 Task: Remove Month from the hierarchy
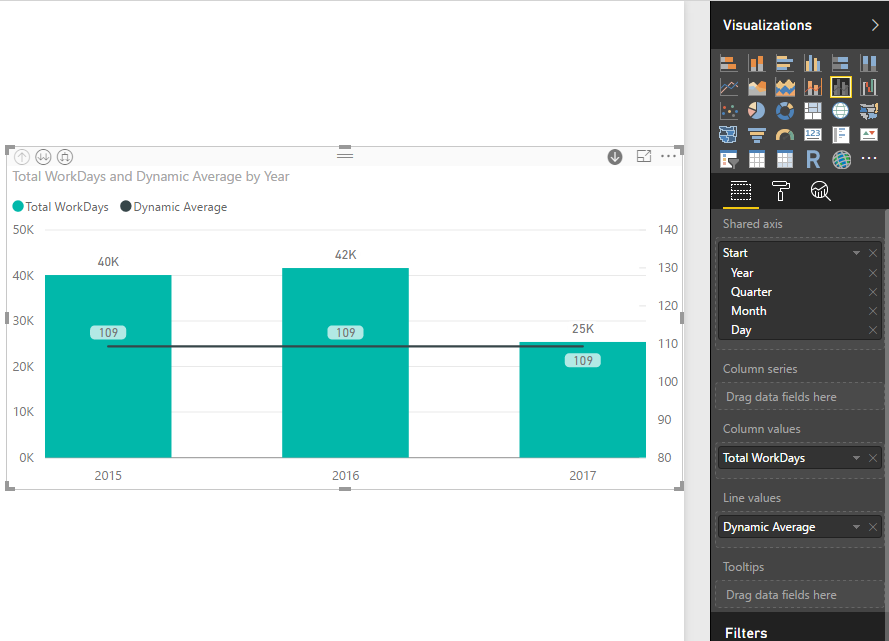click(x=873, y=311)
